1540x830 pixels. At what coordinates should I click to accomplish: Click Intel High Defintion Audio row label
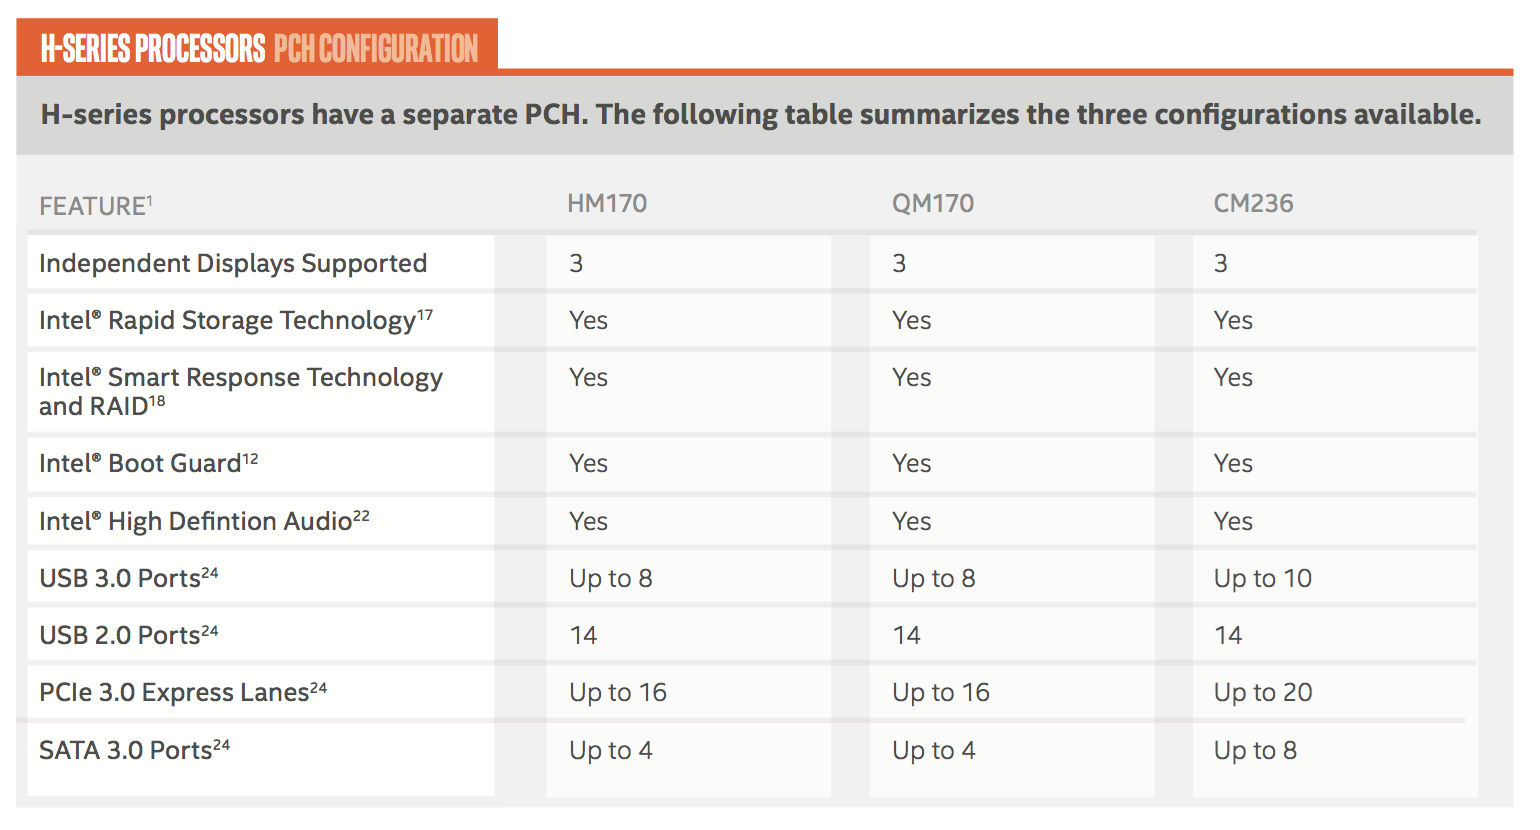204,521
